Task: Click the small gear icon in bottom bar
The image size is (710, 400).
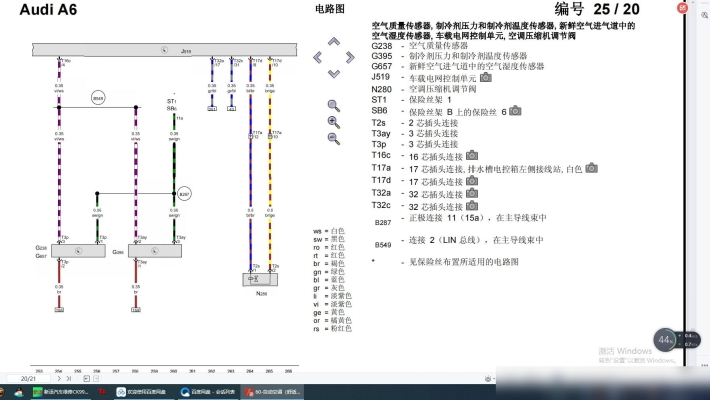Action: [x=488, y=379]
